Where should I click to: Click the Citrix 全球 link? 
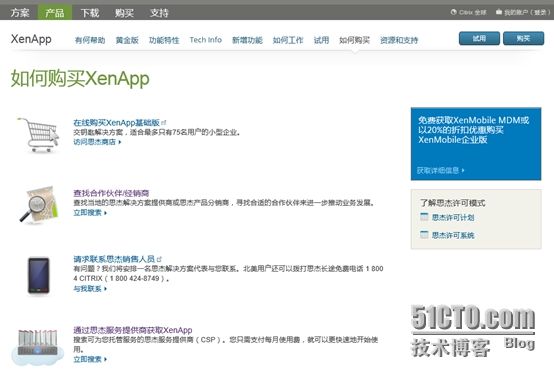(x=473, y=12)
